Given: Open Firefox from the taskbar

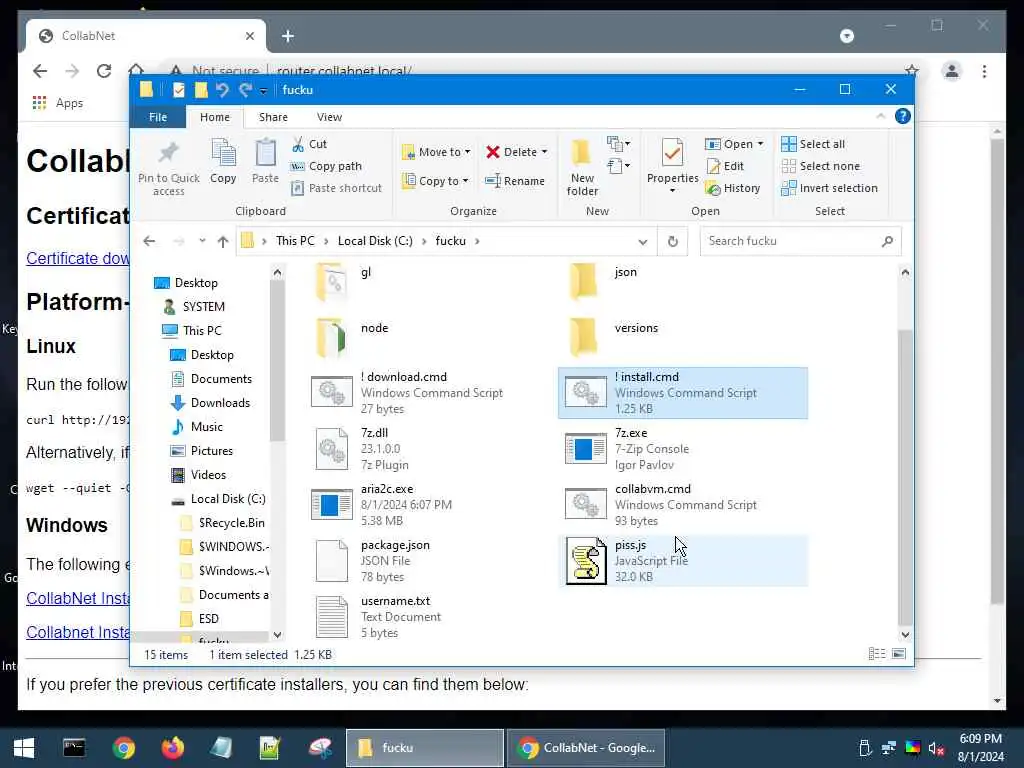Looking at the screenshot, I should tap(173, 748).
